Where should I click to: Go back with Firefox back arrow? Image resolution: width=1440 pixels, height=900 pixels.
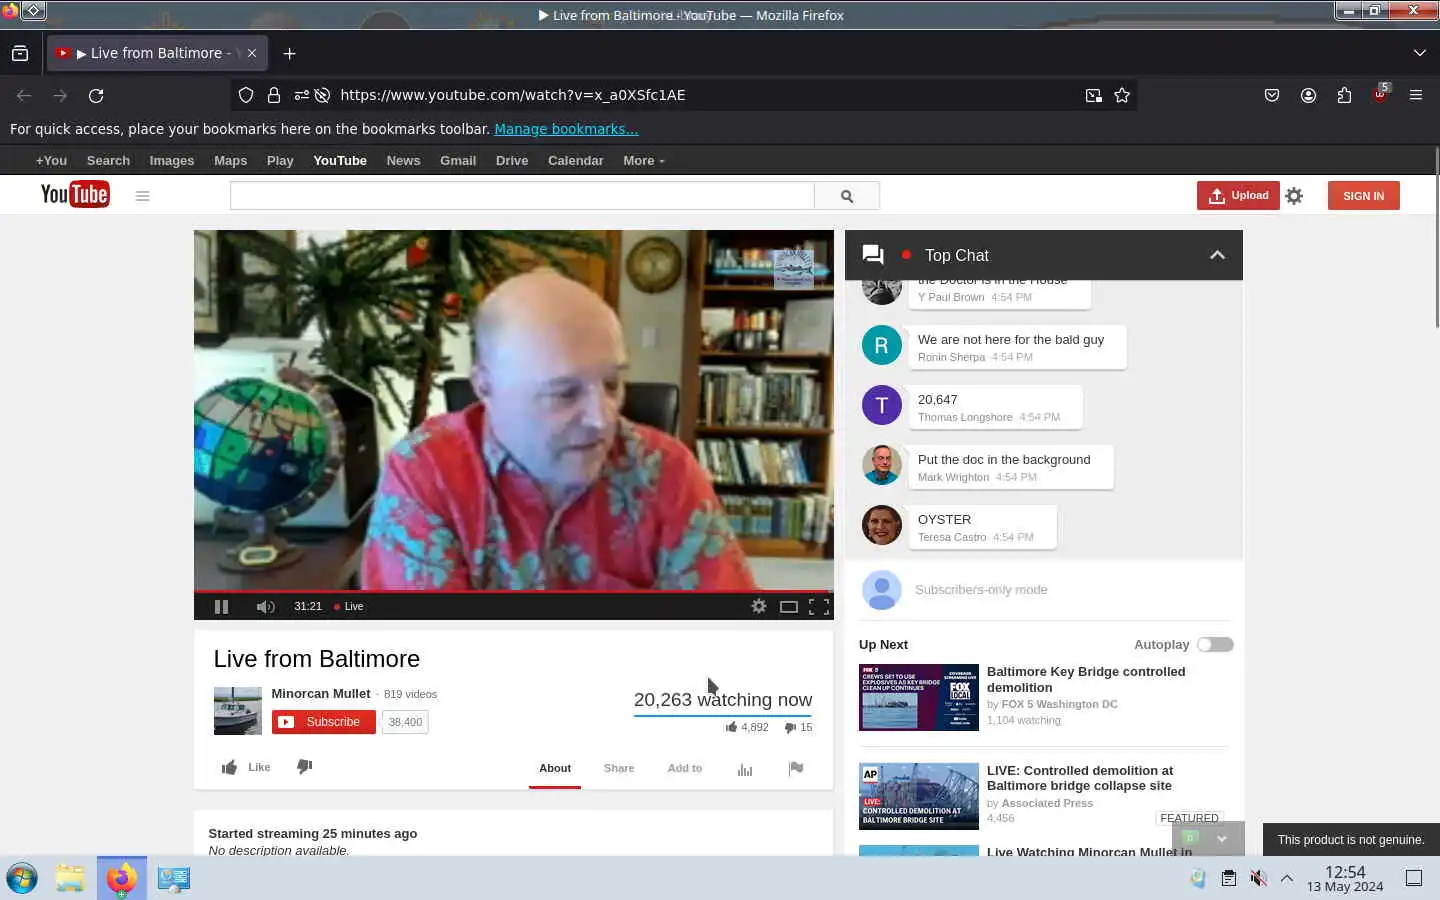pos(24,95)
